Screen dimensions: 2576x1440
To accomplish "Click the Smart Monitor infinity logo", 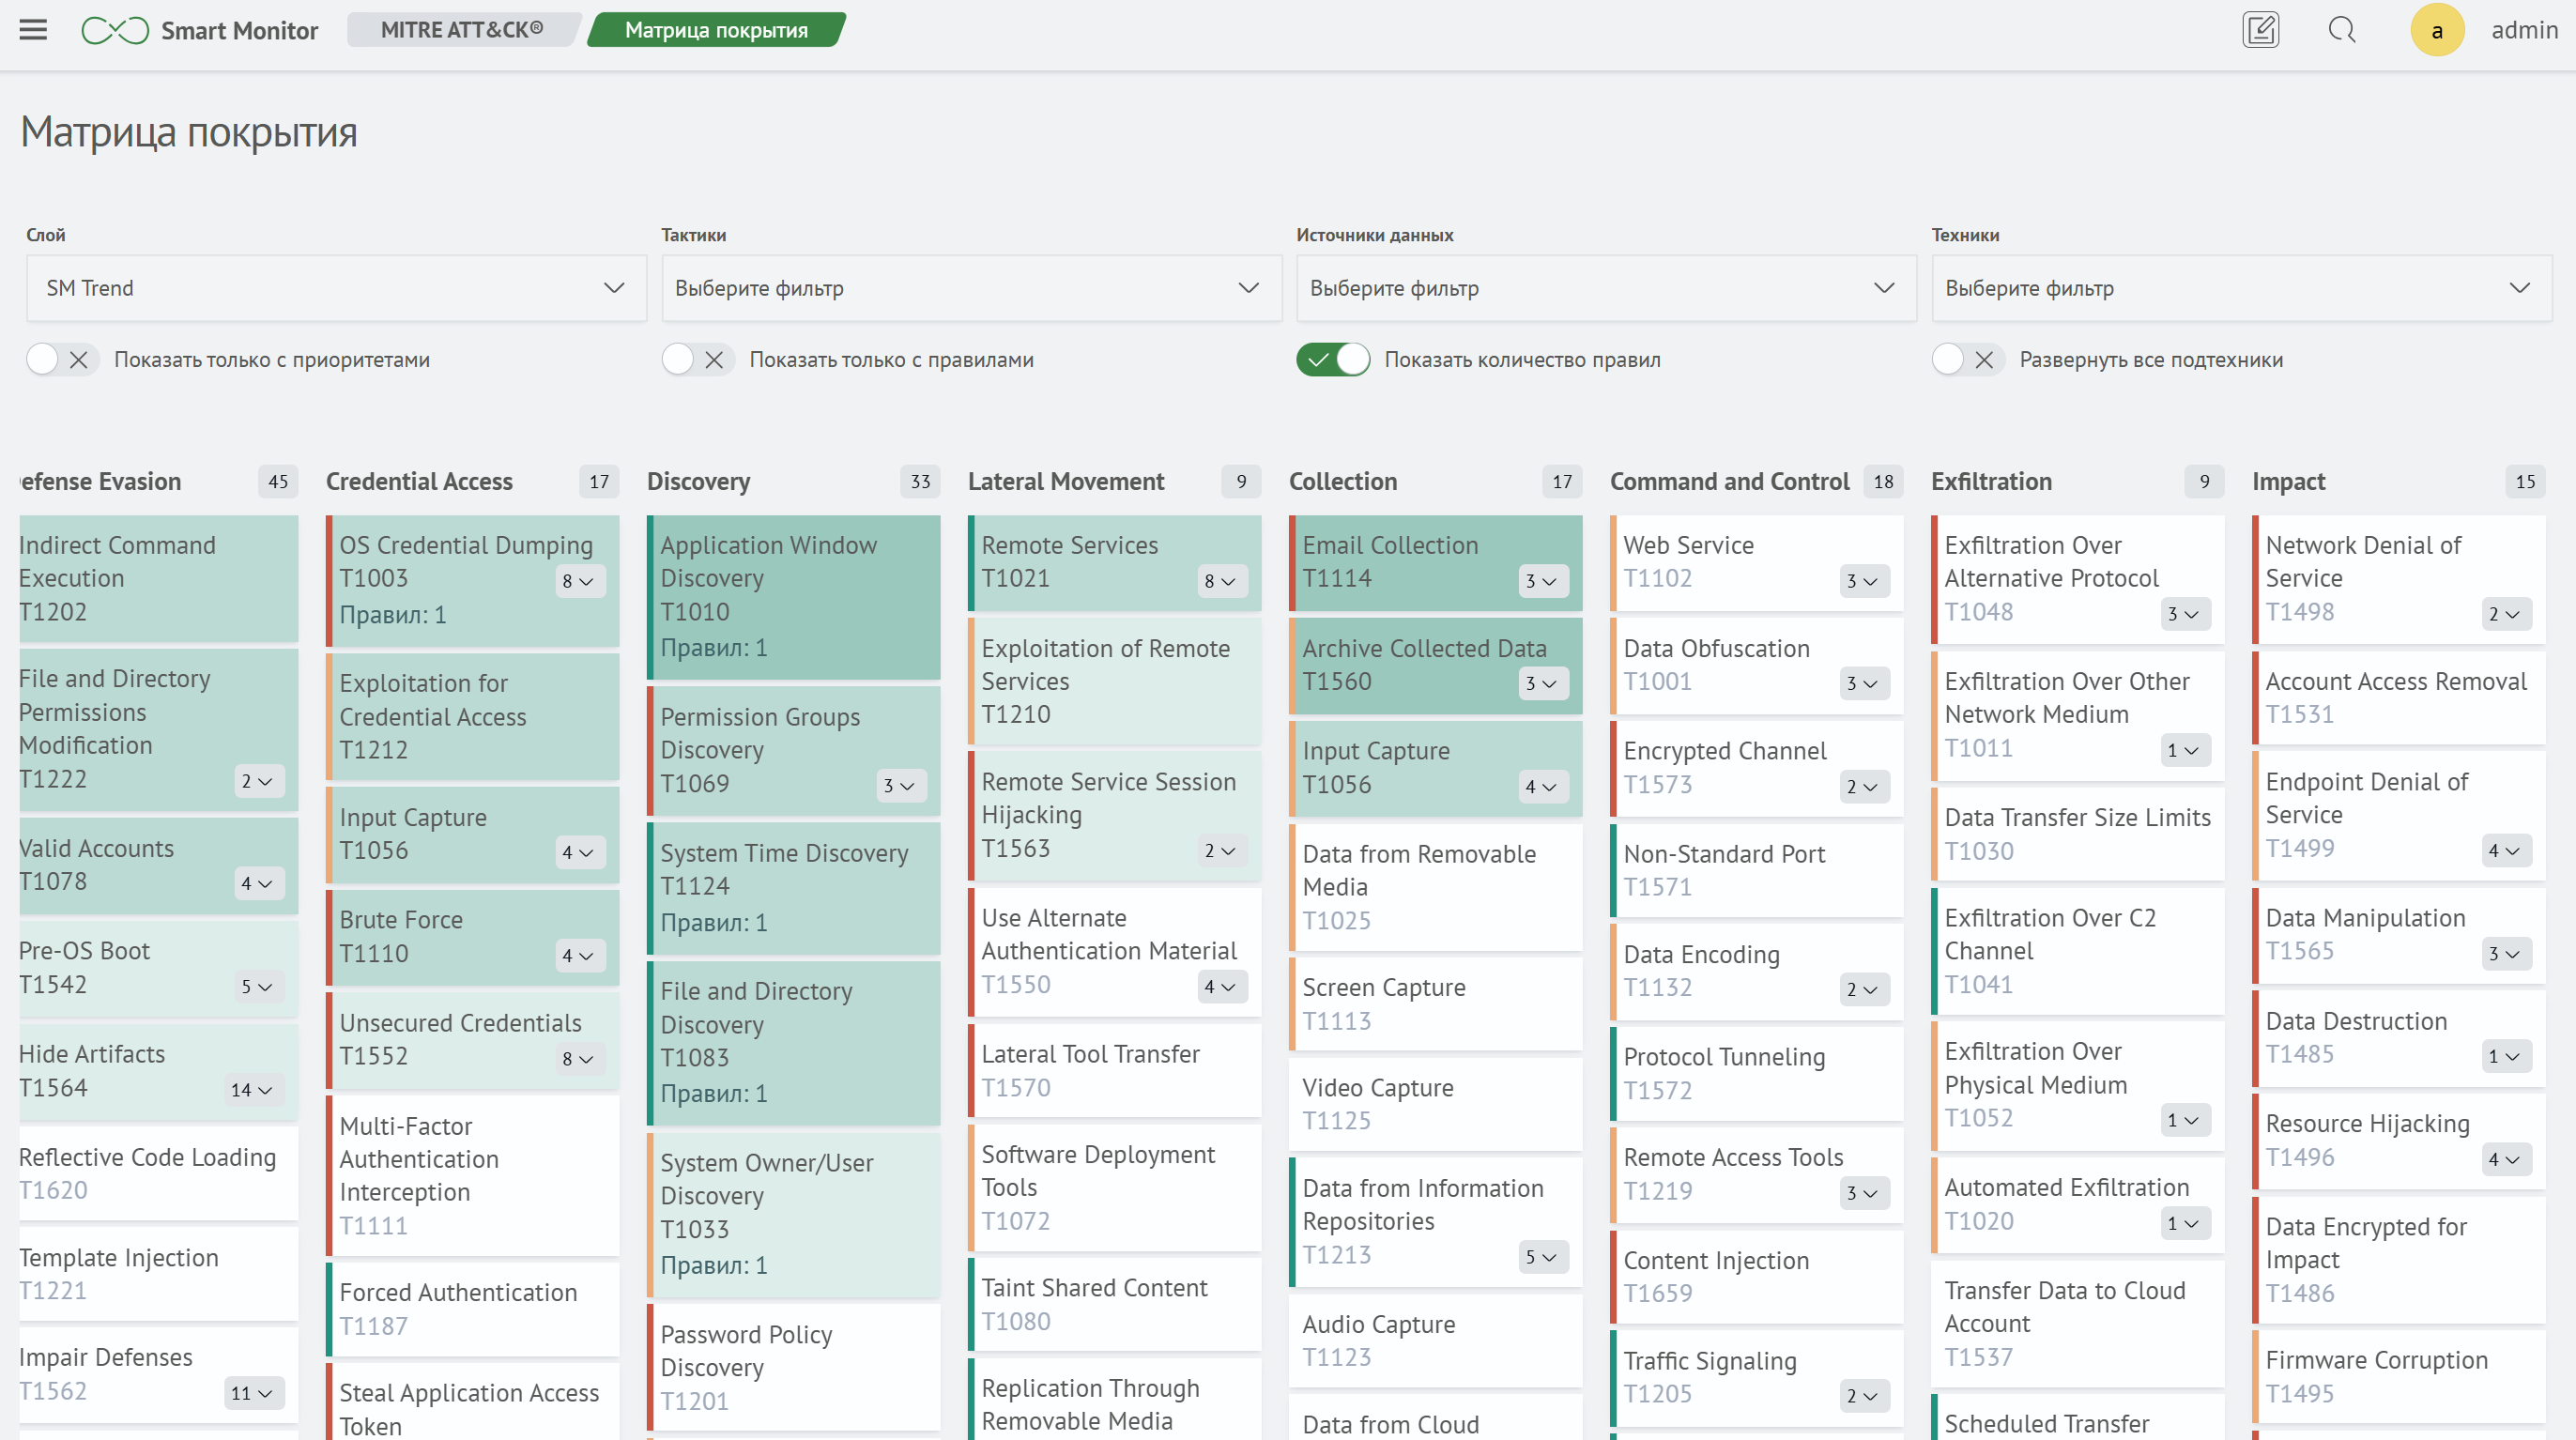I will 115,30.
